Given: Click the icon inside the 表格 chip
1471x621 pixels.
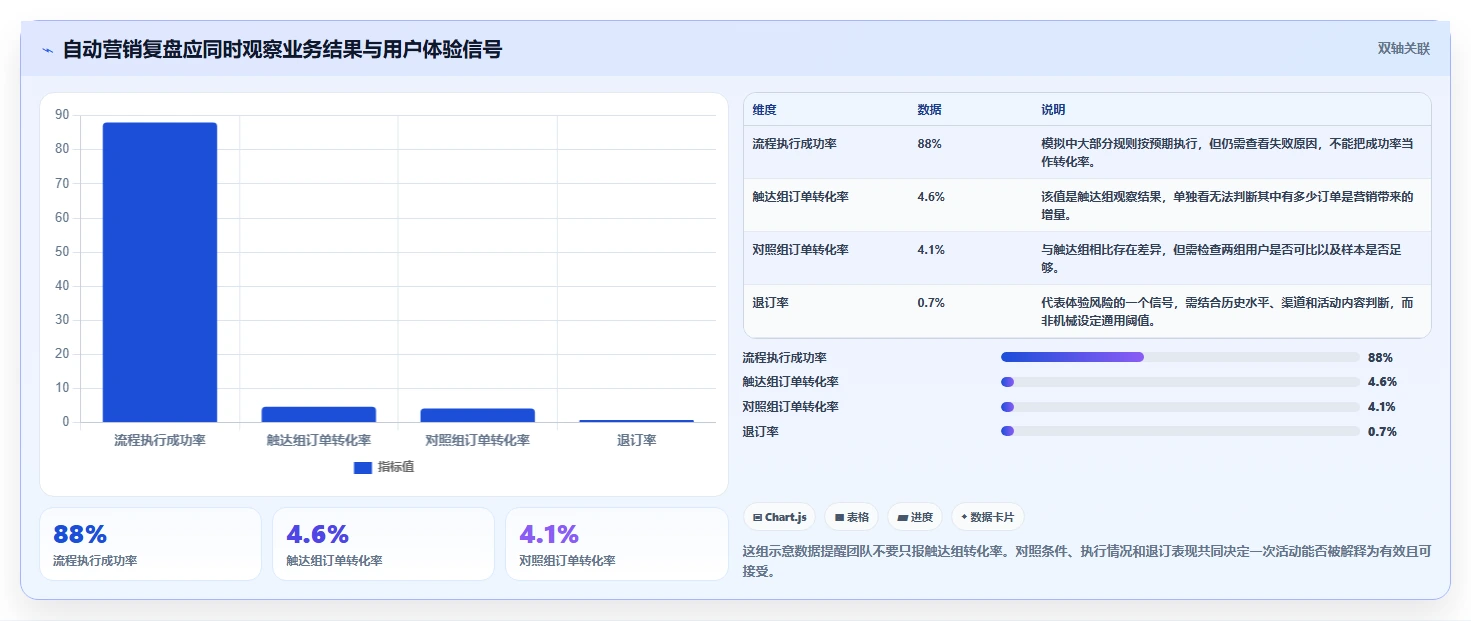Looking at the screenshot, I should [839, 518].
